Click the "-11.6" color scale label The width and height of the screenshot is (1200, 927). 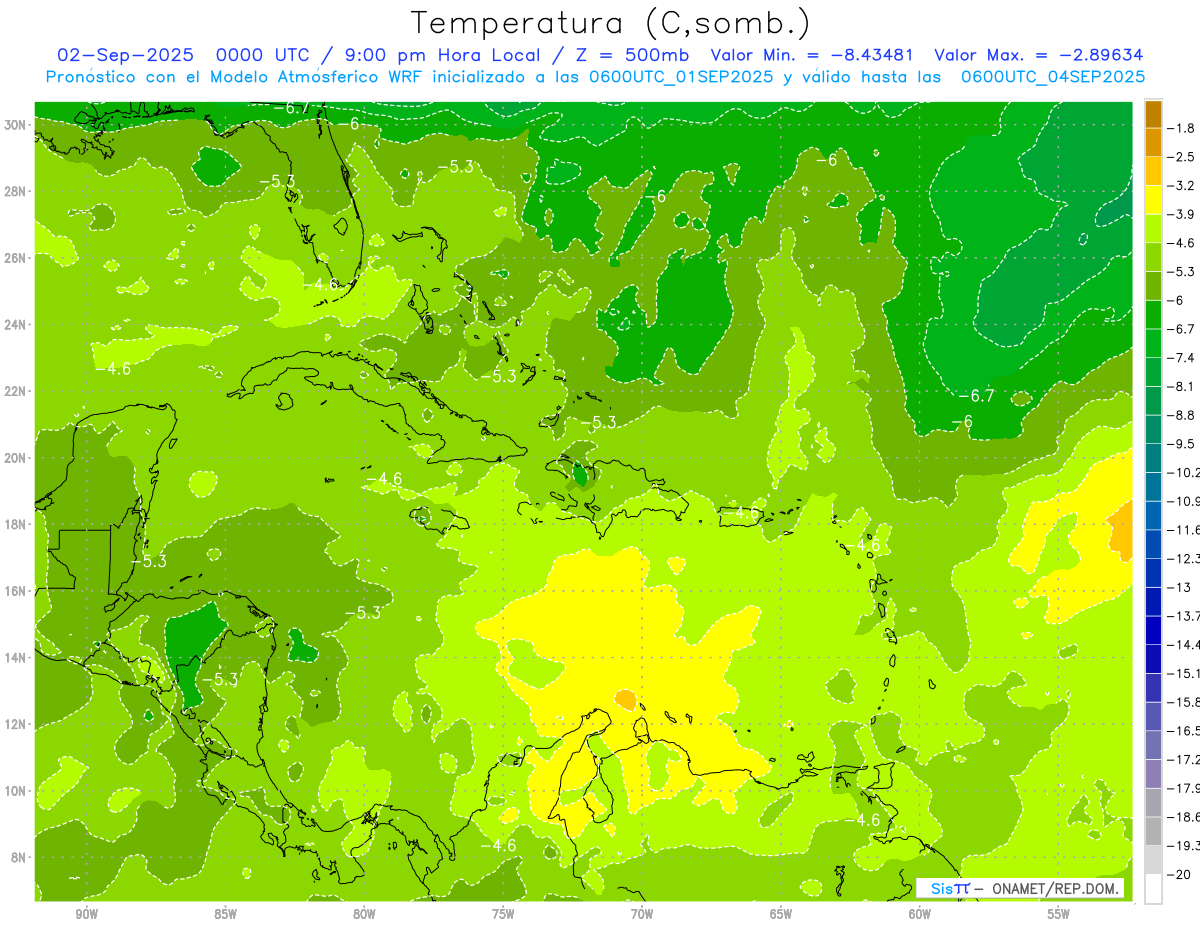point(1183,530)
